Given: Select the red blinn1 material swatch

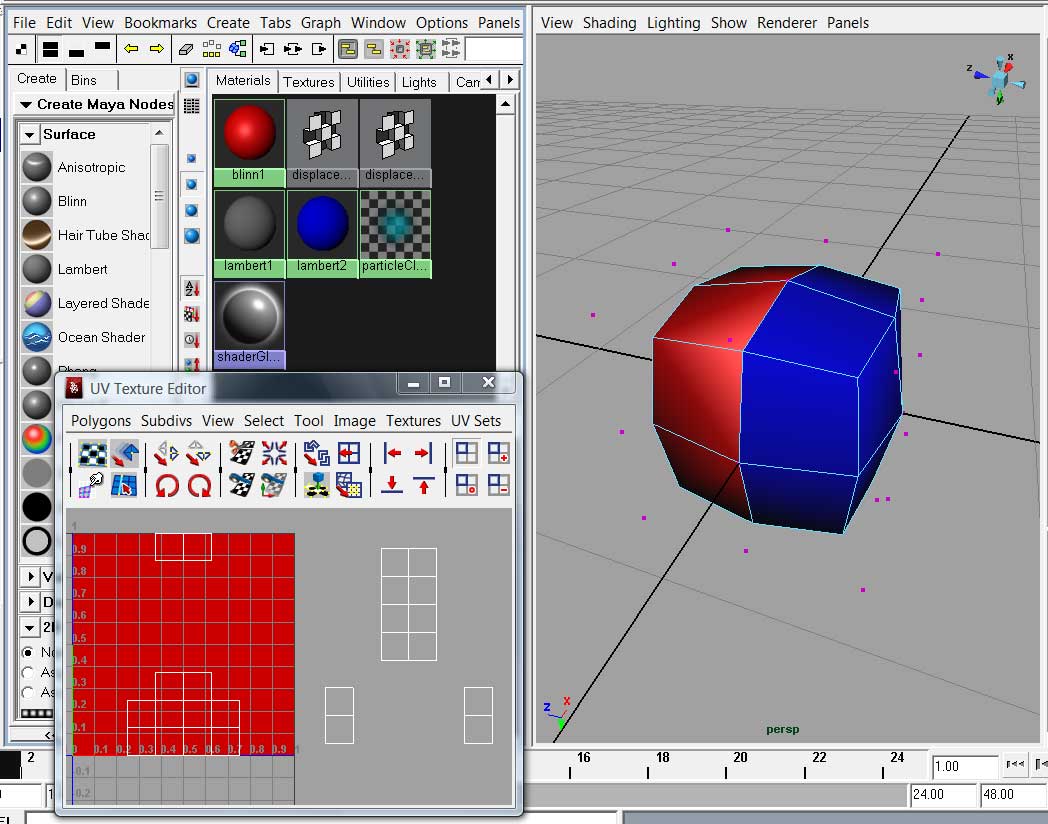Looking at the screenshot, I should tap(249, 142).
